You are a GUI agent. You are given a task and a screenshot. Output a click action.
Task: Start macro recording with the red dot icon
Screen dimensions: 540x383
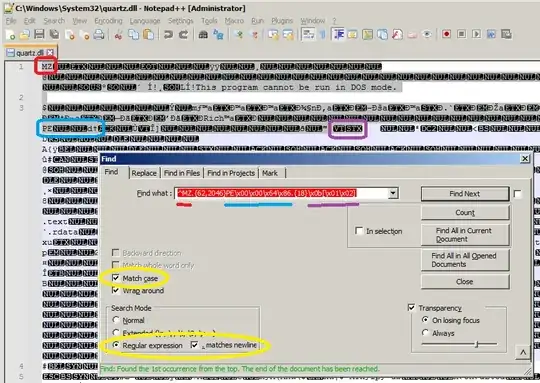pyautogui.click(x=446, y=34)
